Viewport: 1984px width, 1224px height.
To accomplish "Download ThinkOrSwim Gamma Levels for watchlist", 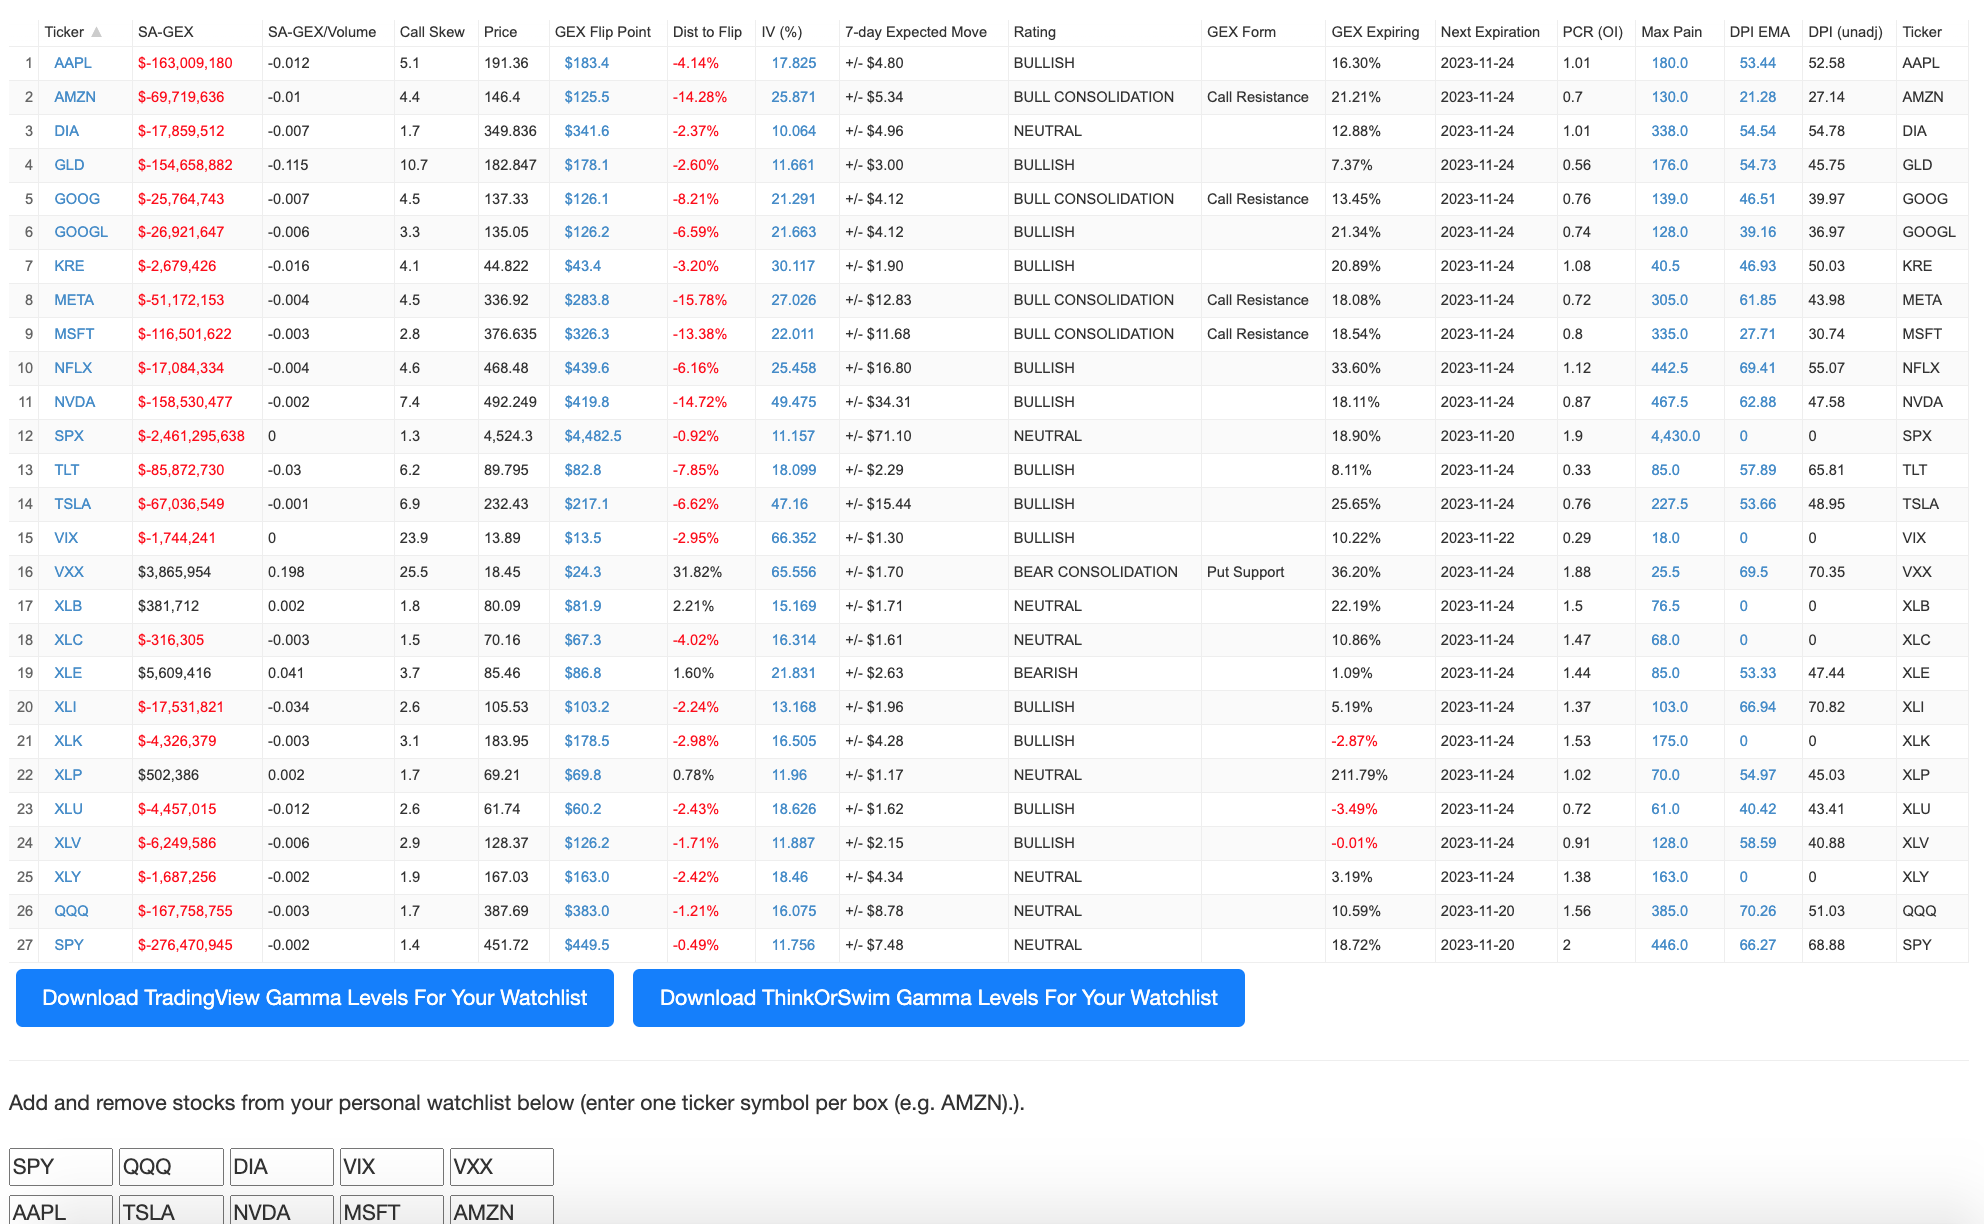I will click(x=938, y=998).
